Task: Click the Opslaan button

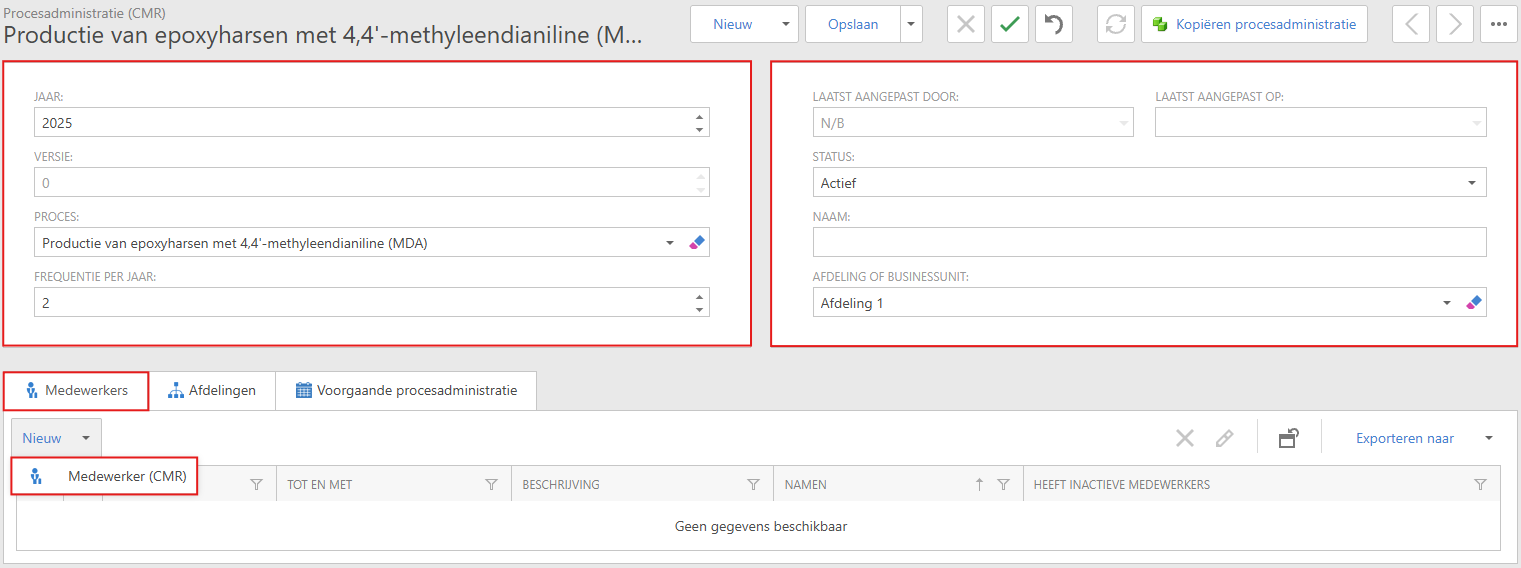Action: click(x=852, y=24)
